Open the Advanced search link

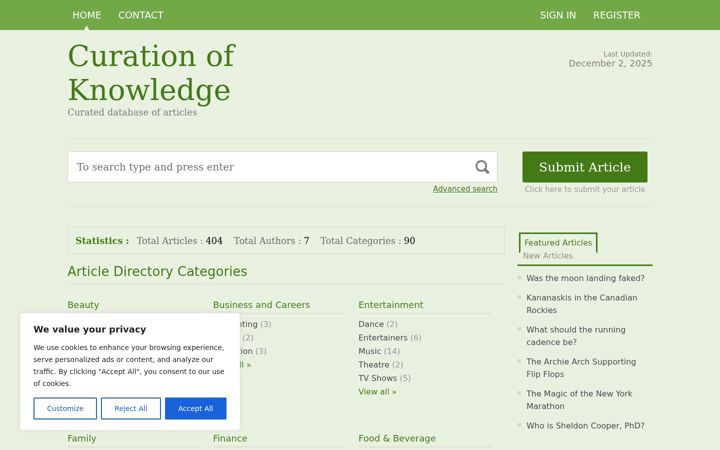point(465,189)
